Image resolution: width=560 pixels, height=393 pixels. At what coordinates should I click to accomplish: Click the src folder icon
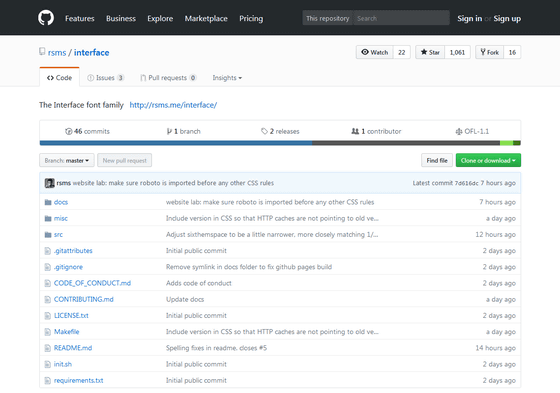[48, 235]
